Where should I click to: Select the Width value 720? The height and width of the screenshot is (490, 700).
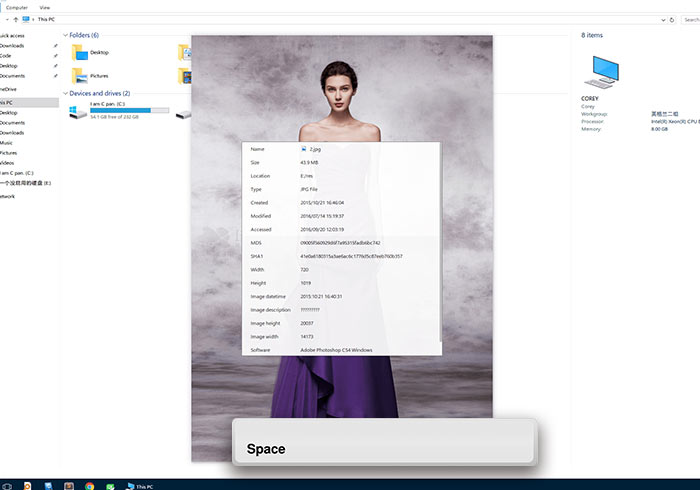pyautogui.click(x=304, y=270)
